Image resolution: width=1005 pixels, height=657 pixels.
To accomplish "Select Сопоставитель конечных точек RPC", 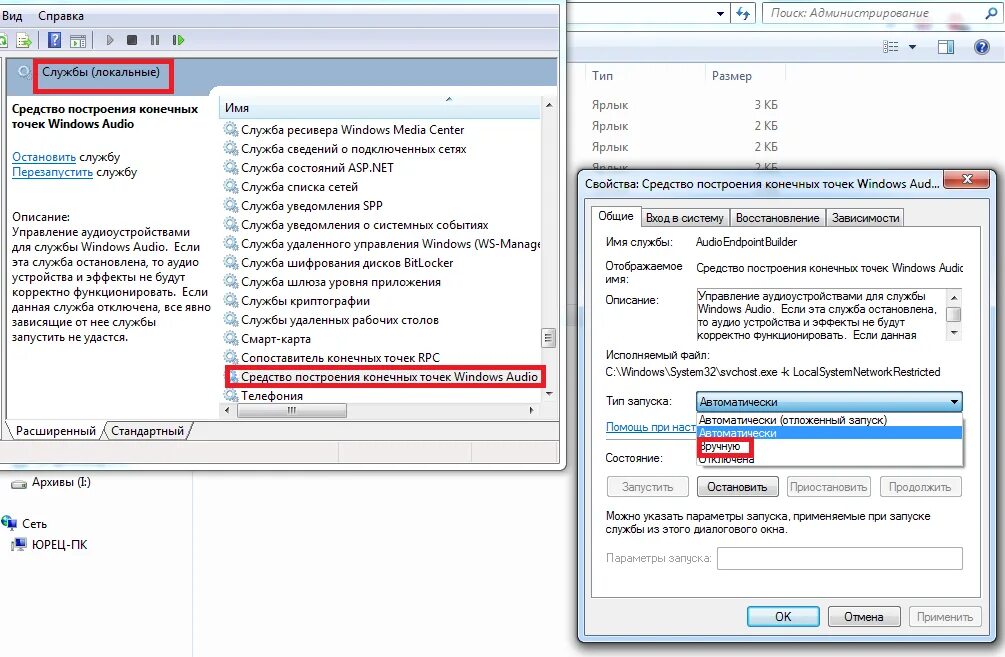I will click(x=340, y=358).
